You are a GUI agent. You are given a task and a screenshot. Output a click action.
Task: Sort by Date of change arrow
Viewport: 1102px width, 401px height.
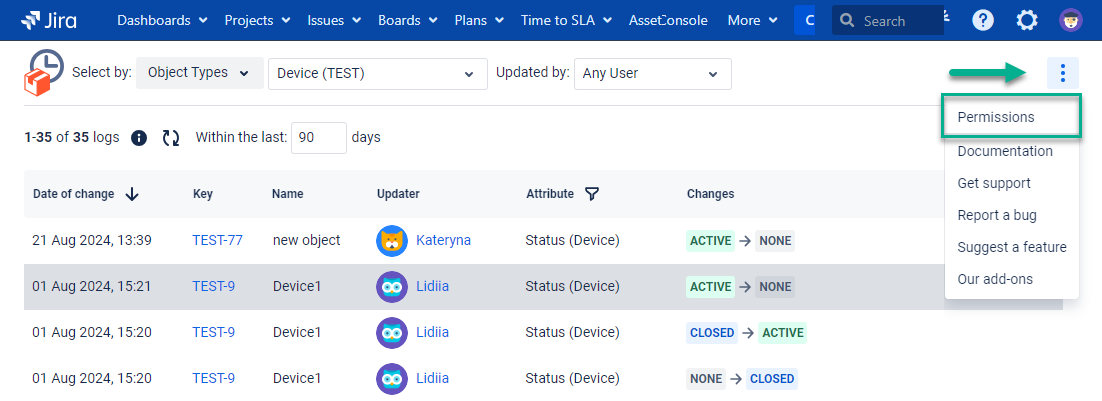coord(132,194)
